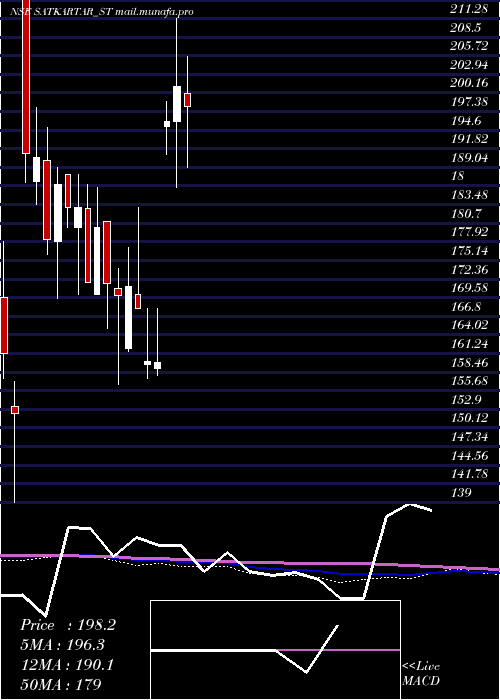Click the 164.02 price axis label

tap(469, 325)
